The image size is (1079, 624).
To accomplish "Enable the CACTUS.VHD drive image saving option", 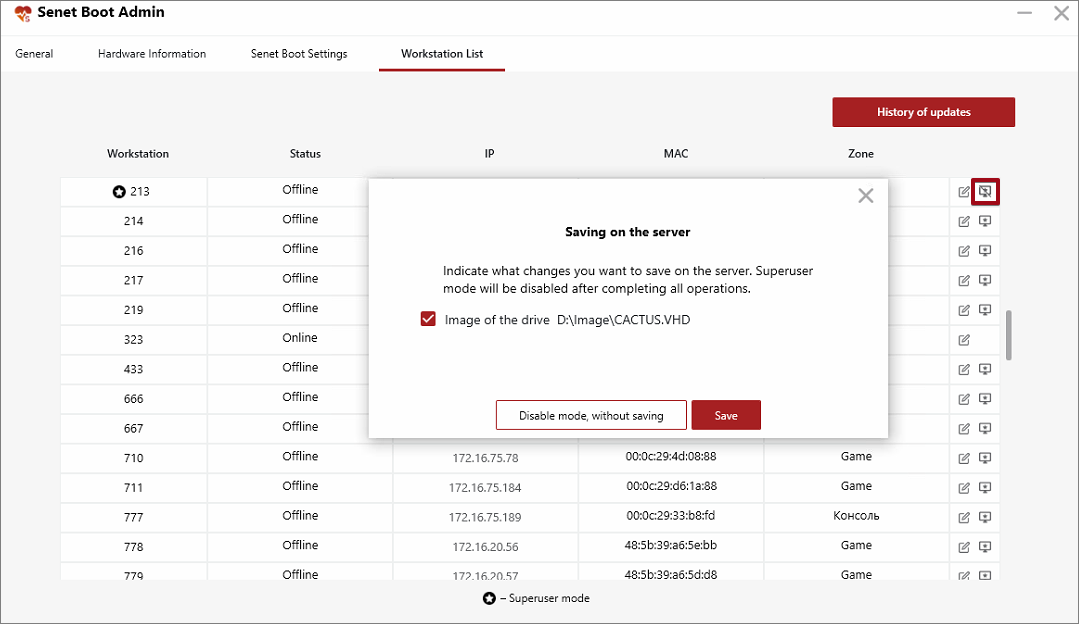I will 428,318.
